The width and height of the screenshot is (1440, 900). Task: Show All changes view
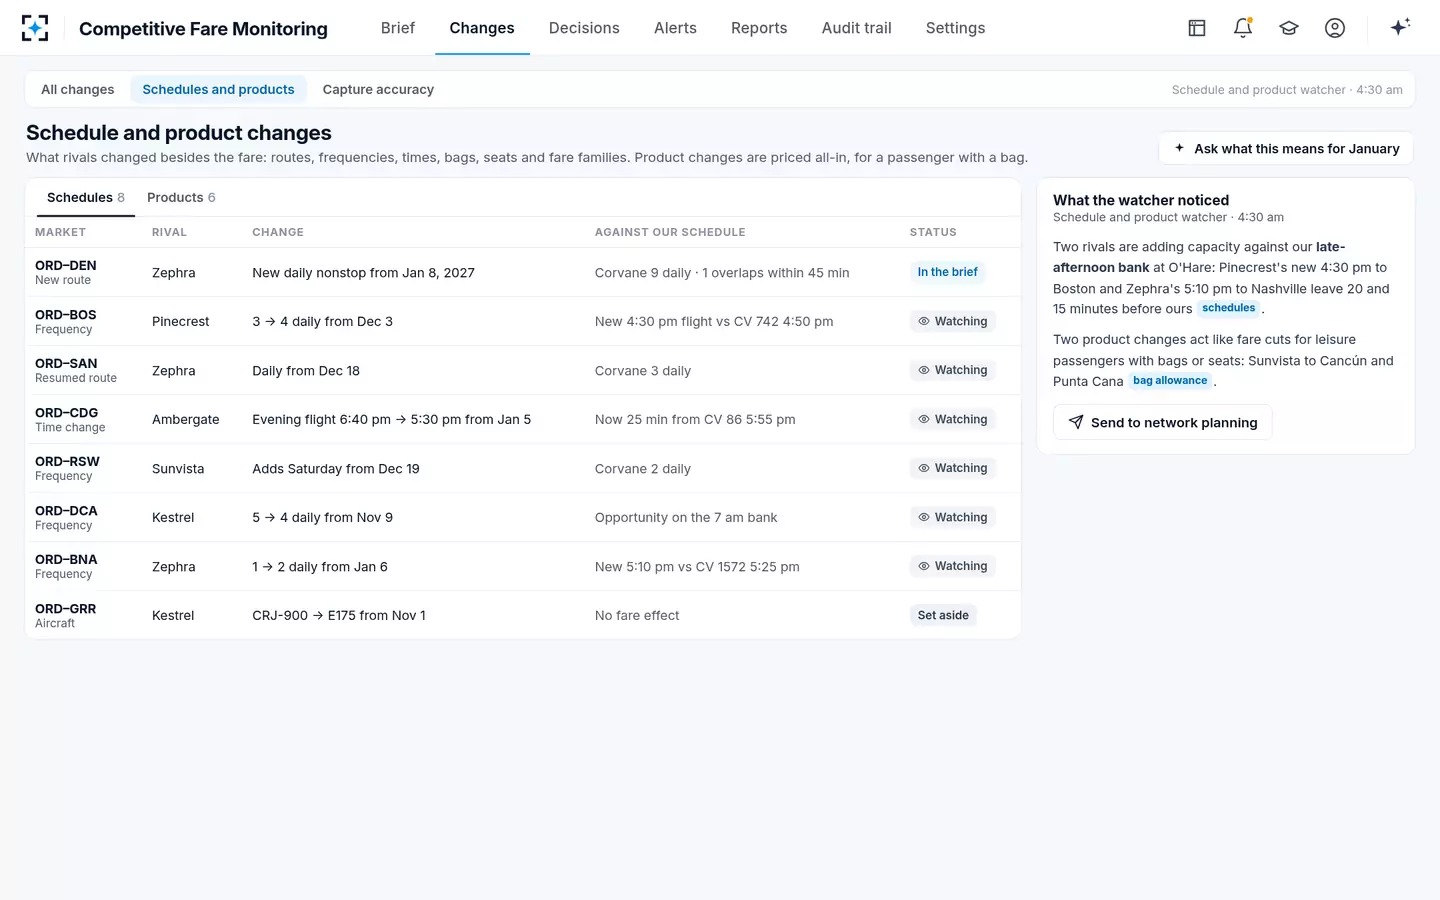coord(78,89)
